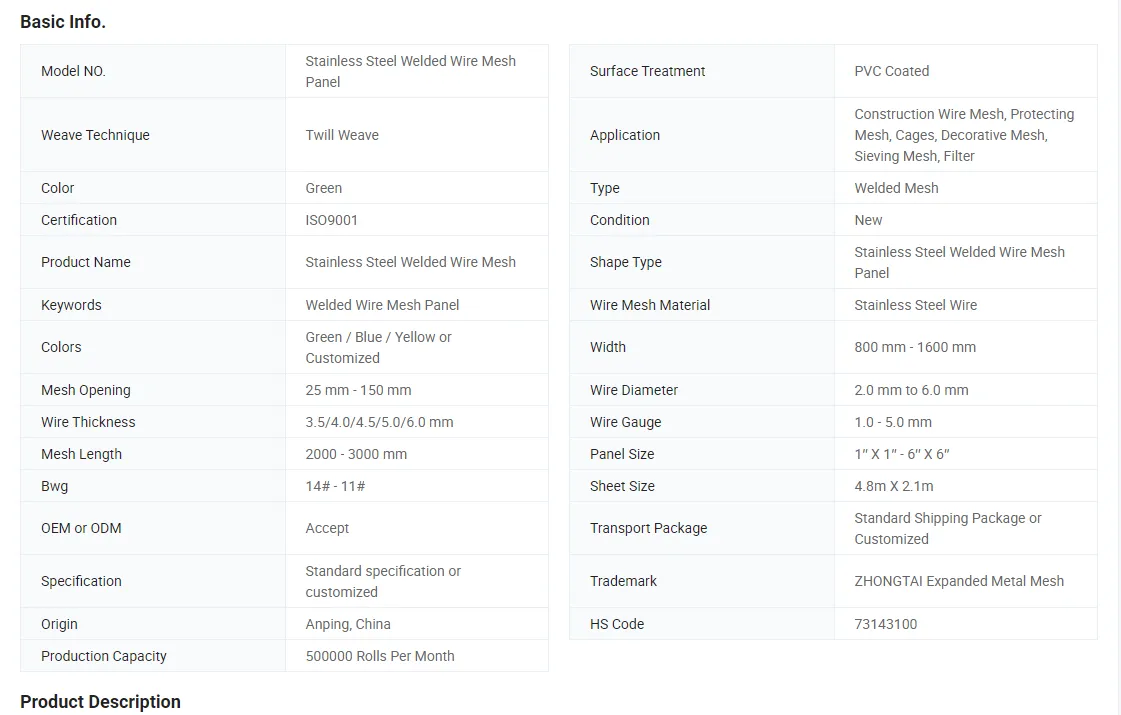Click the "800 mm - 1600 mm" width value

coord(915,347)
